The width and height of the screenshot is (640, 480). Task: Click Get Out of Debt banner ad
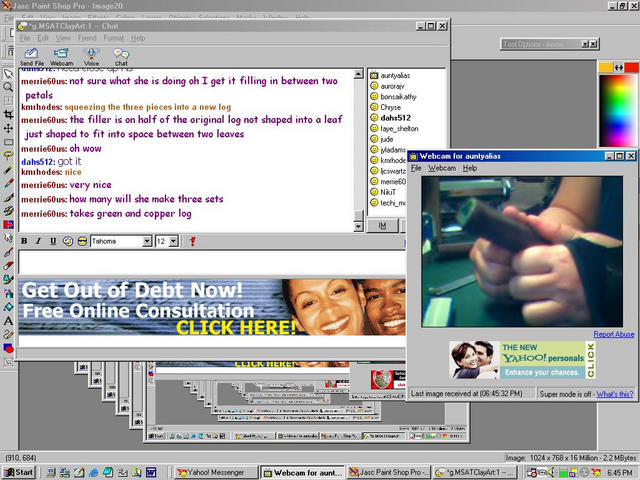(212, 307)
